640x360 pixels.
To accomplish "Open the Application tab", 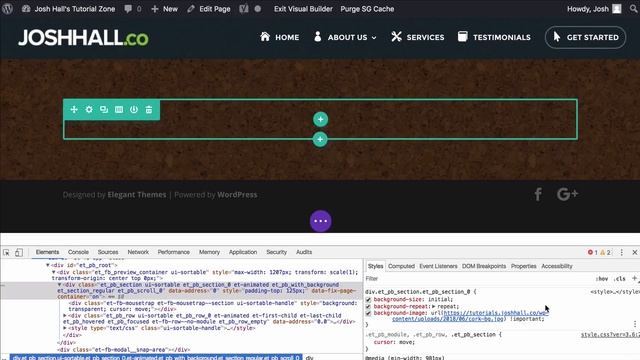I will pos(243,252).
